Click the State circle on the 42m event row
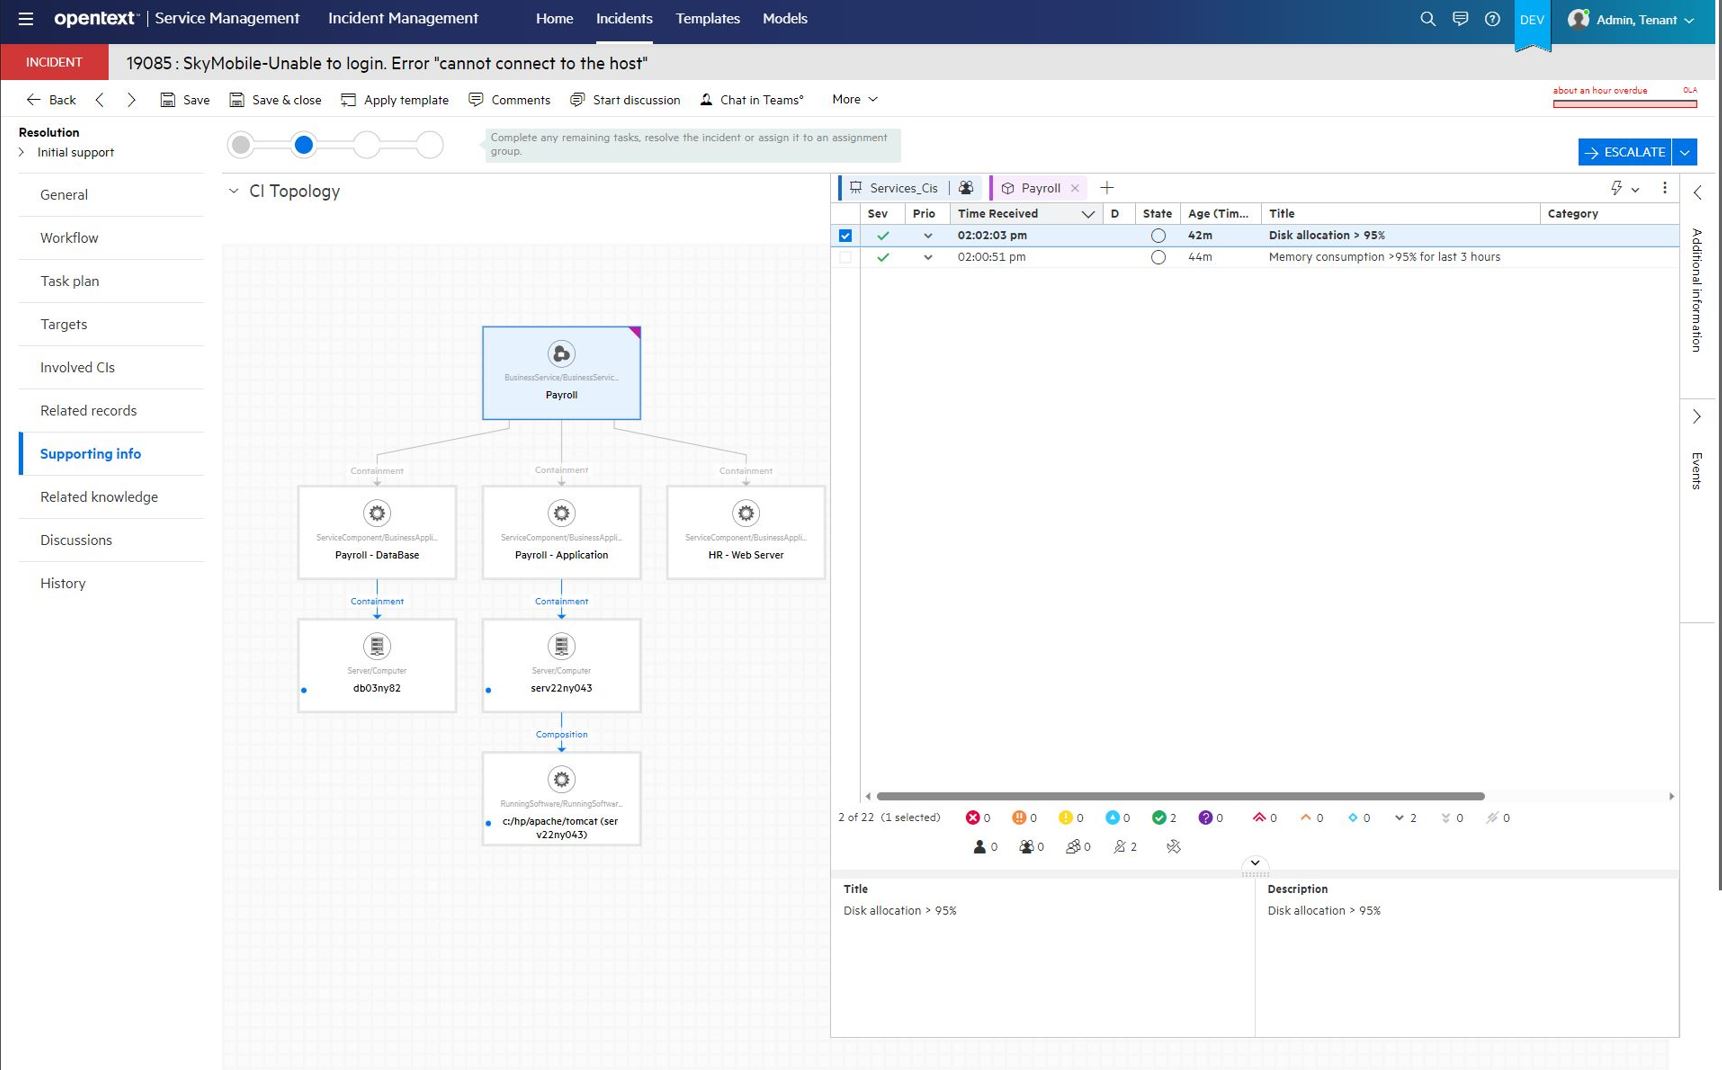 coord(1158,235)
